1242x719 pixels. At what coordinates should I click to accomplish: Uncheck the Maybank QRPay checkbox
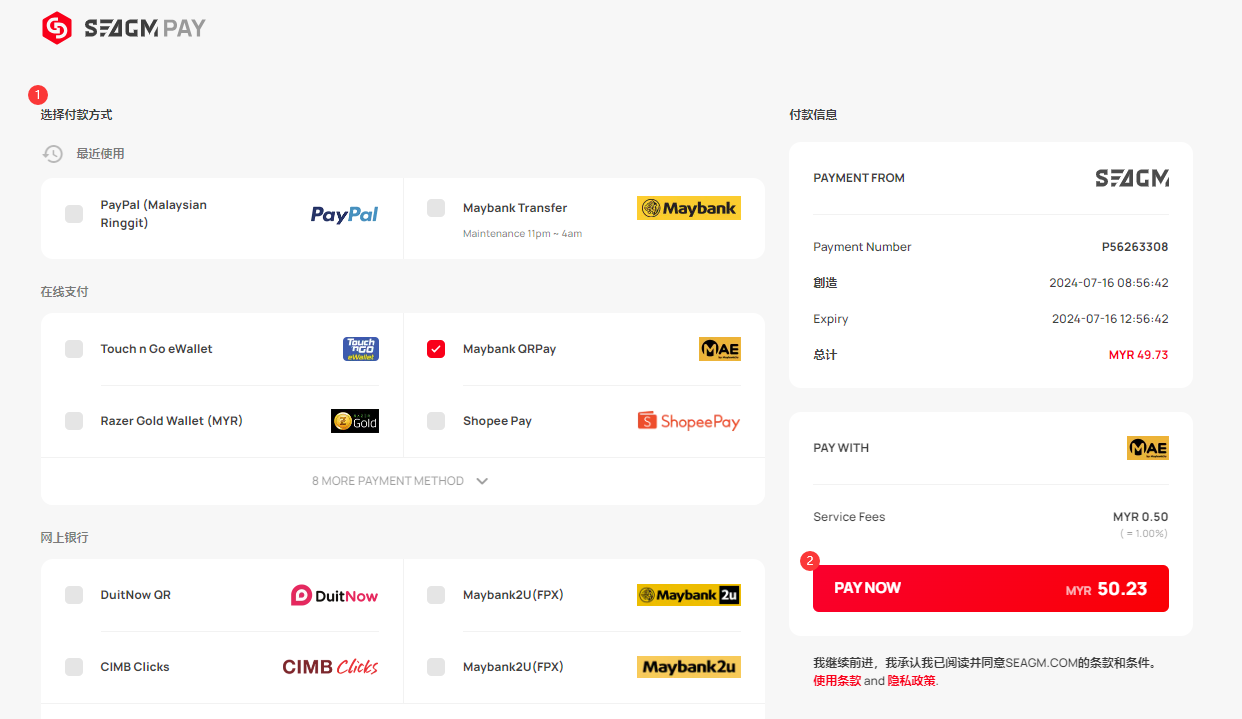point(436,349)
